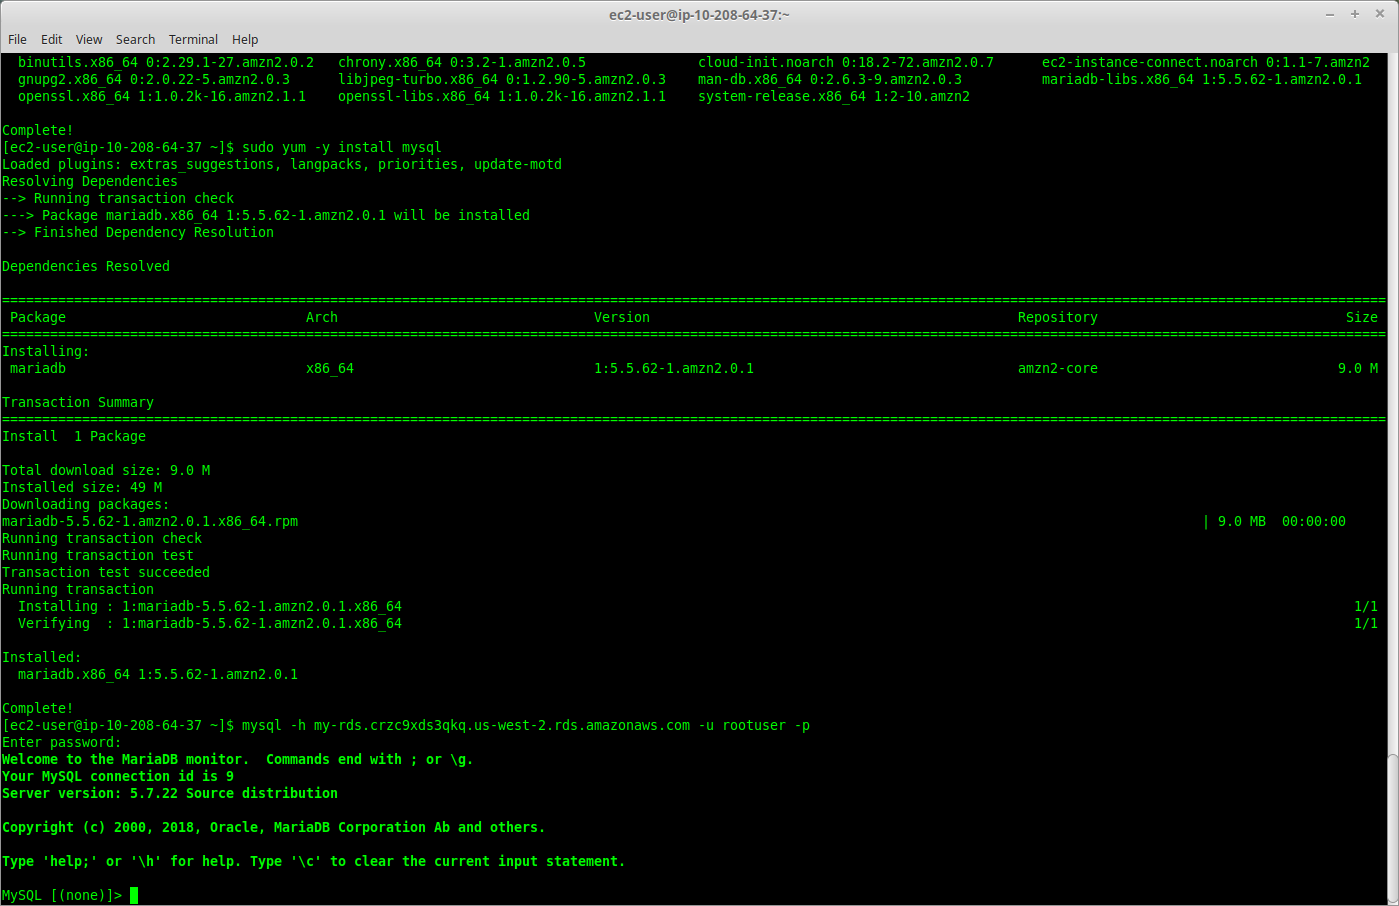Click 'mariadb-libs.x86_64' package entry
1399x906 pixels.
point(1202,79)
